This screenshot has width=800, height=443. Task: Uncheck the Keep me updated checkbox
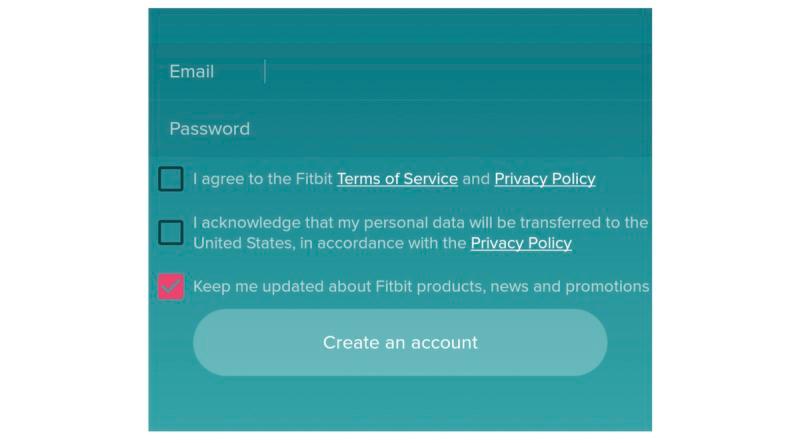click(171, 287)
